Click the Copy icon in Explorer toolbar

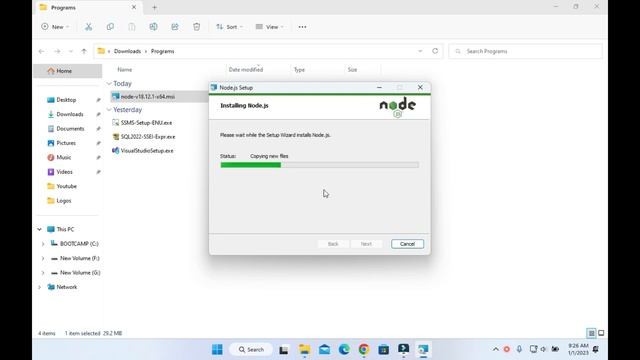pos(110,27)
